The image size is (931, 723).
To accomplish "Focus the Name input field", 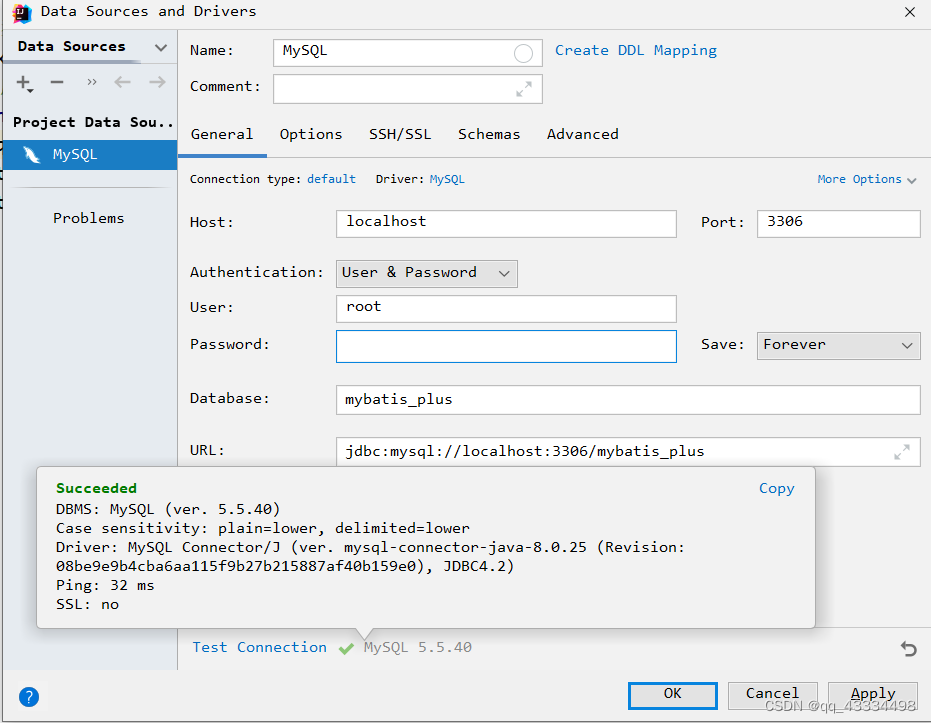I will tap(407, 53).
